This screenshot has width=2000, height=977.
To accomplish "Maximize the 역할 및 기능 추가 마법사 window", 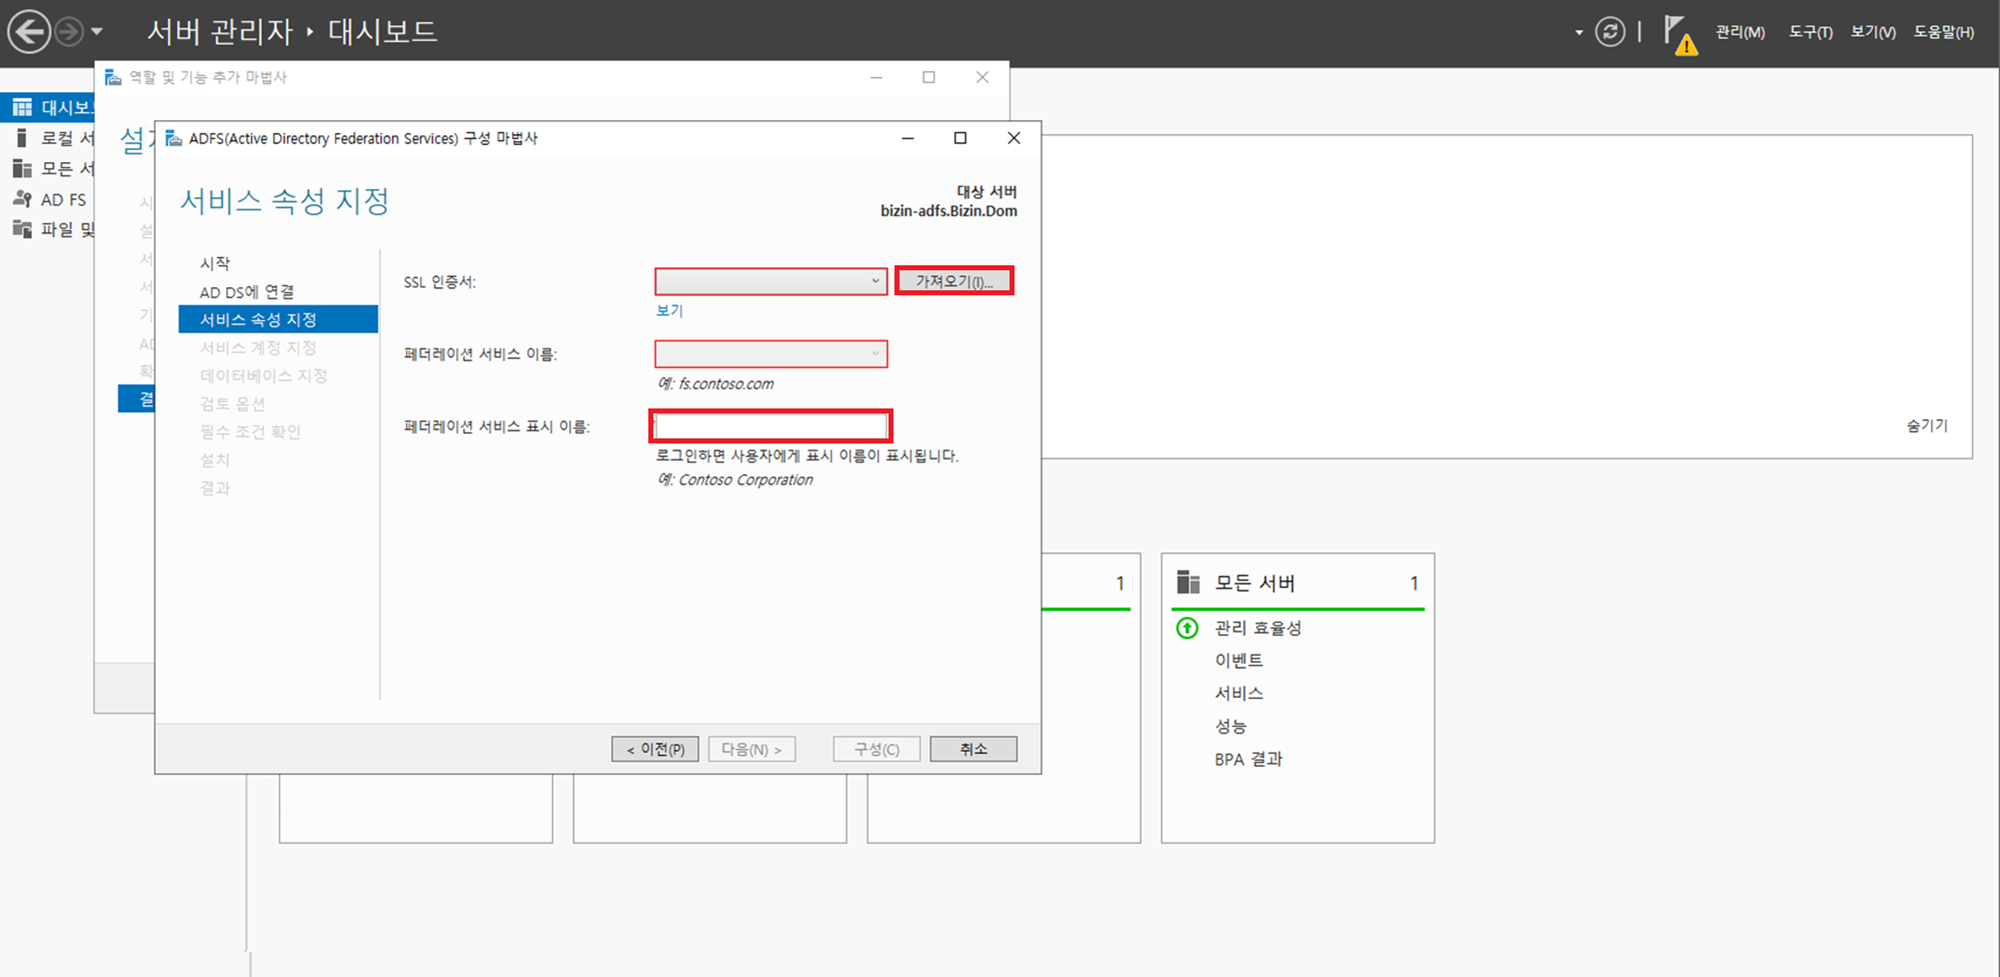I will (x=929, y=77).
